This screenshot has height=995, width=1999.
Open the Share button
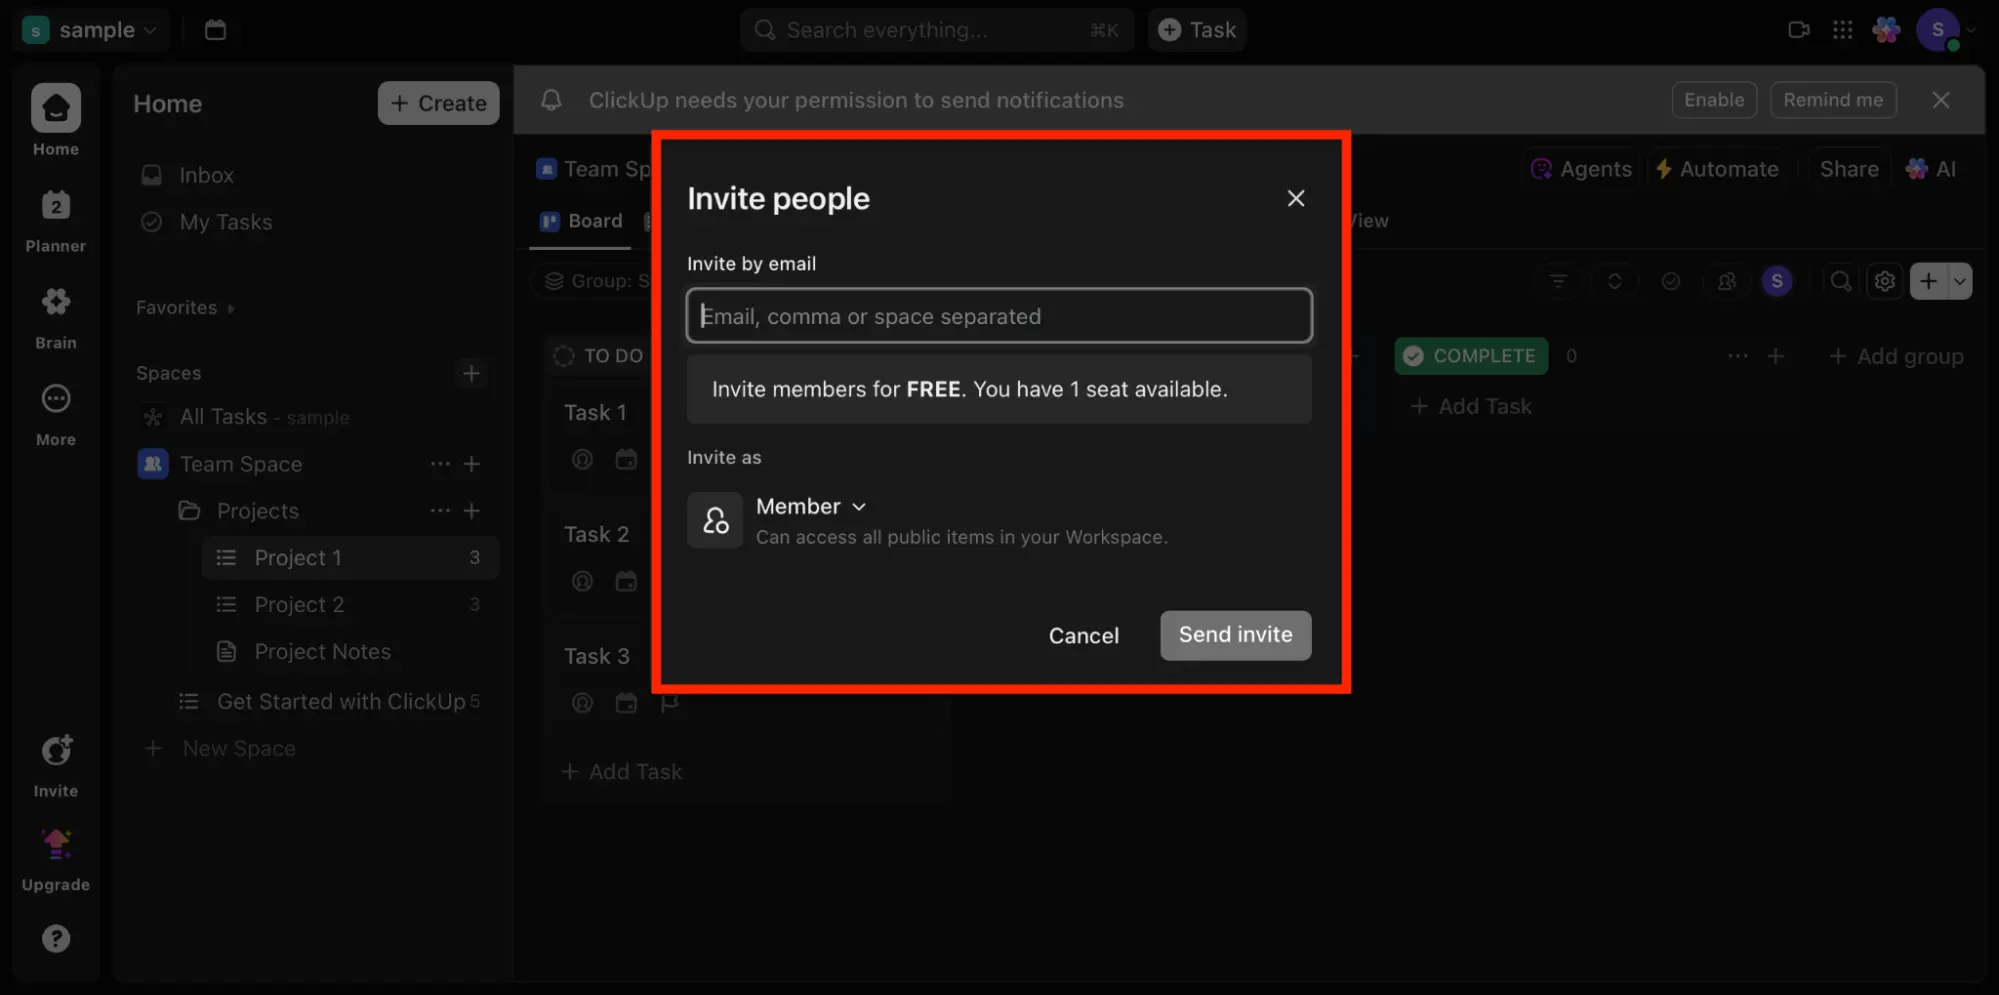tap(1849, 169)
